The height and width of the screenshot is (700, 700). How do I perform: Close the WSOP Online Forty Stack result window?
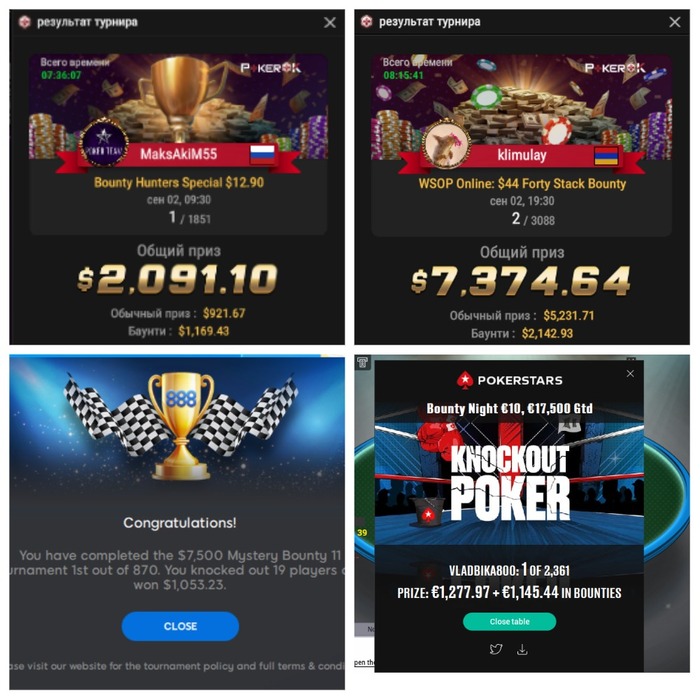tap(675, 22)
